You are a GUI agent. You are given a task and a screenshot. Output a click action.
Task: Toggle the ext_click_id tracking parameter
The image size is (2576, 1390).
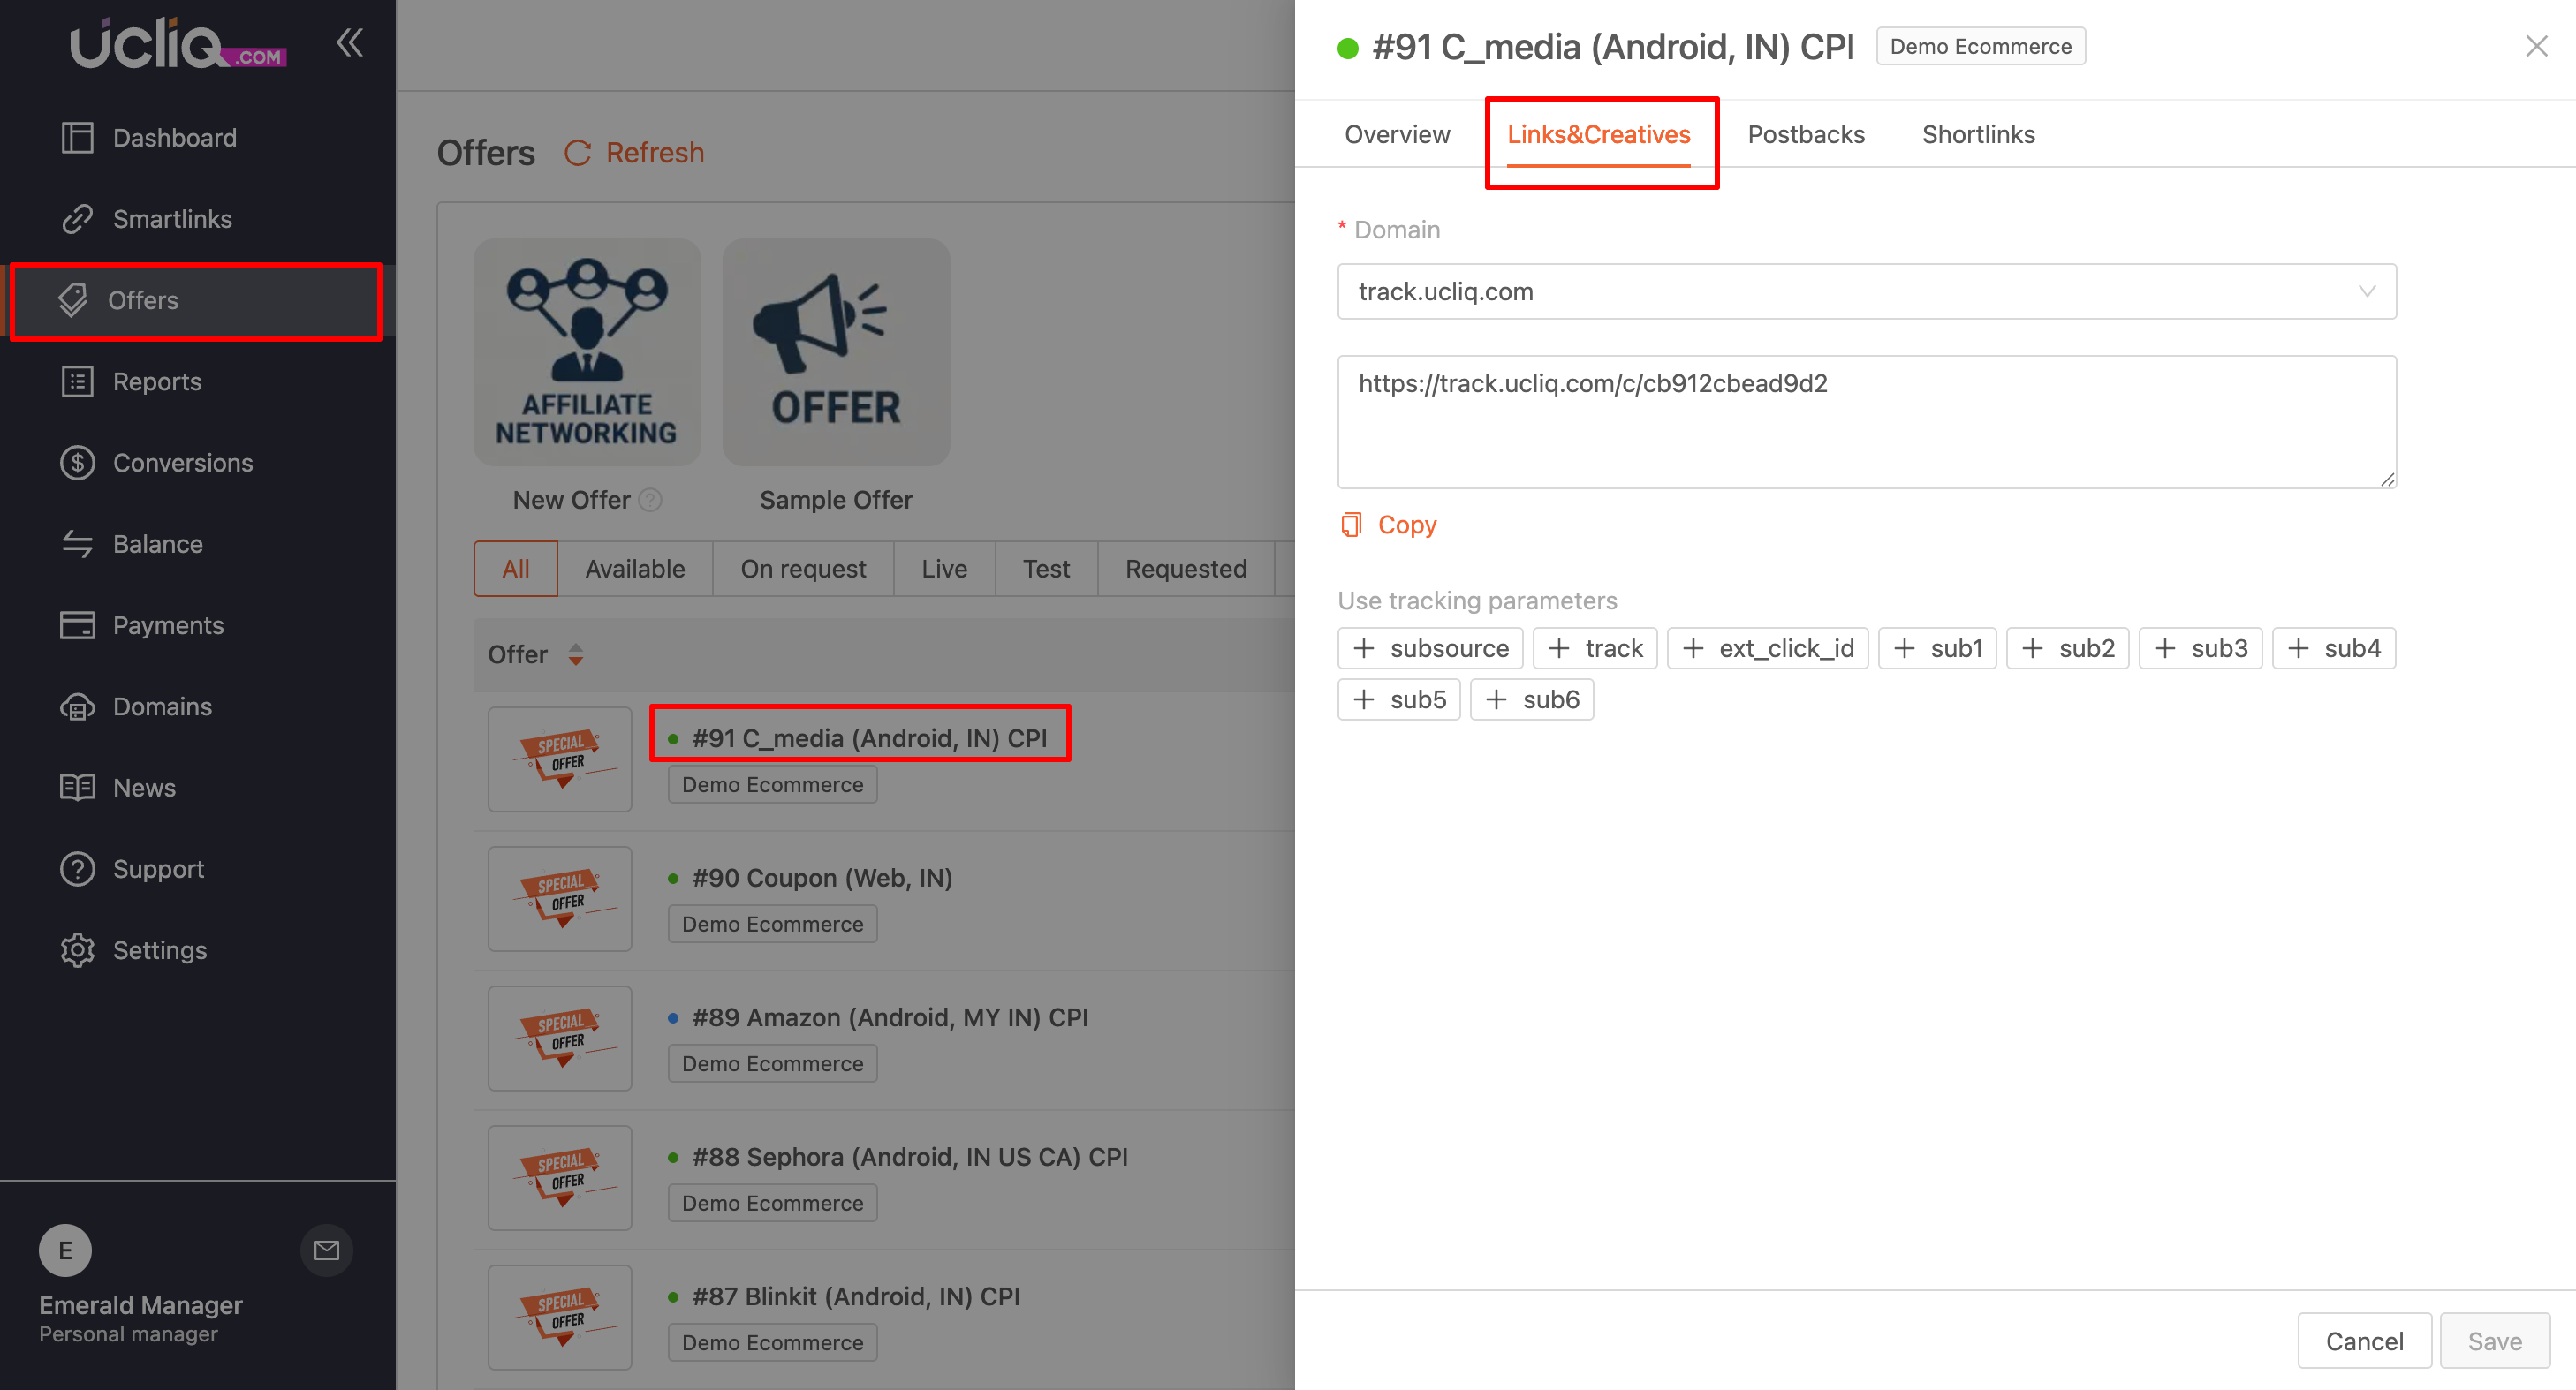1767,648
